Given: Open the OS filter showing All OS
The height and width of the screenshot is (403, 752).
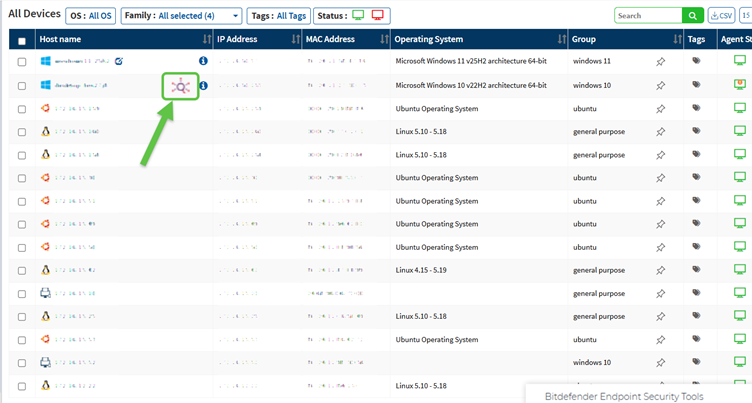Looking at the screenshot, I should pos(90,16).
